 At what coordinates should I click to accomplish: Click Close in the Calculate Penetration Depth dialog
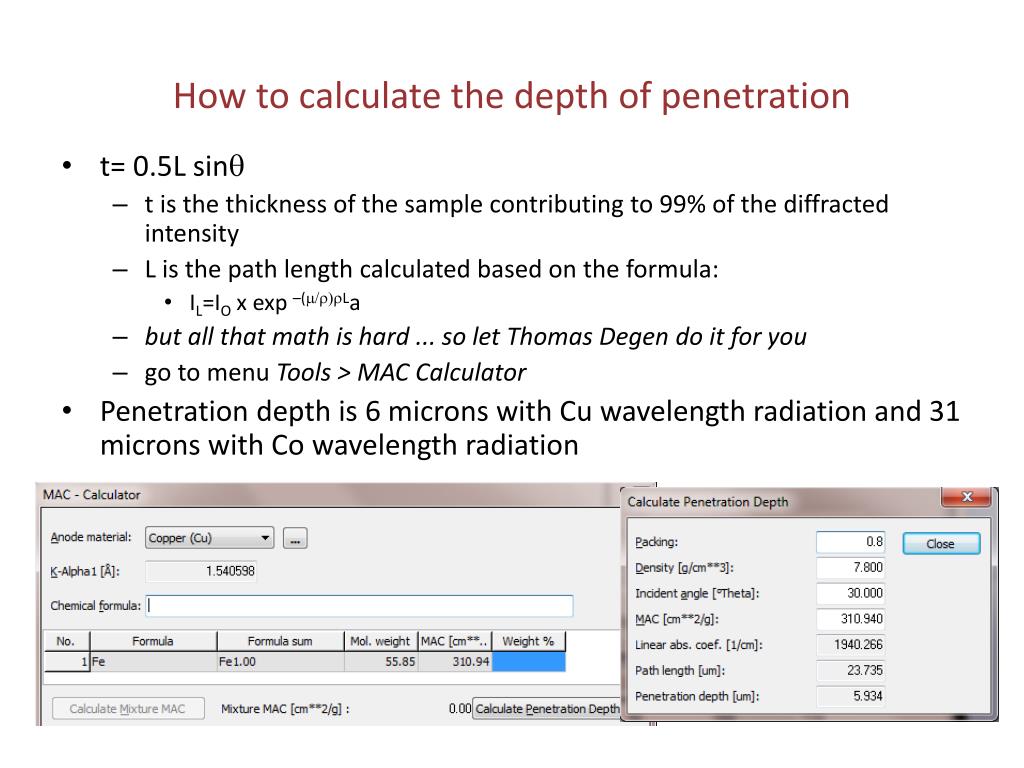pos(941,543)
